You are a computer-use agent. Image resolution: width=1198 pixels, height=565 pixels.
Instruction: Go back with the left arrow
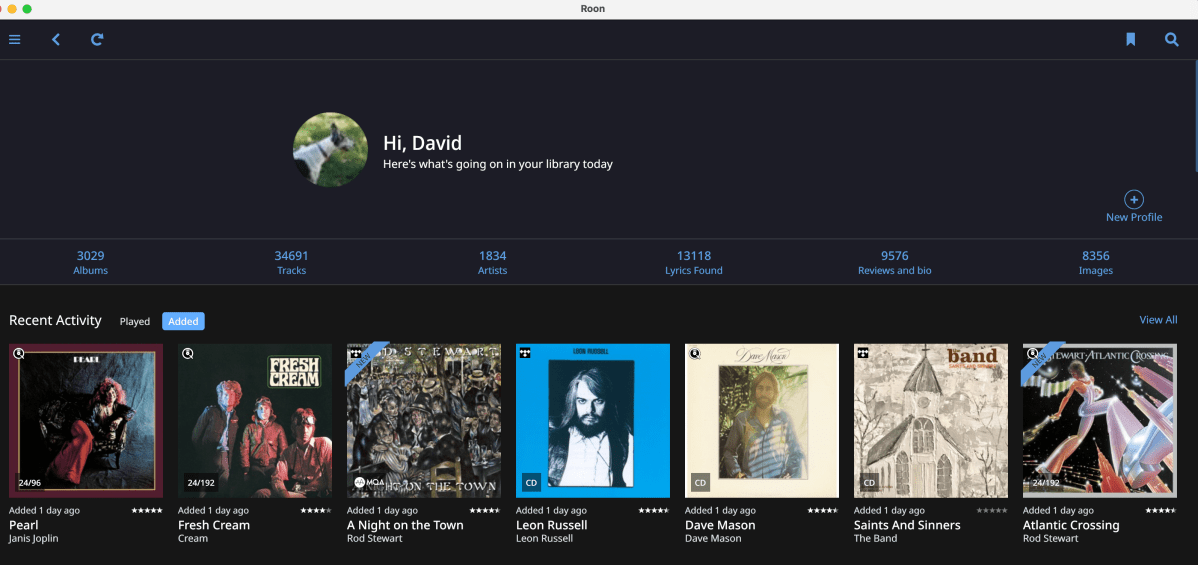point(56,40)
